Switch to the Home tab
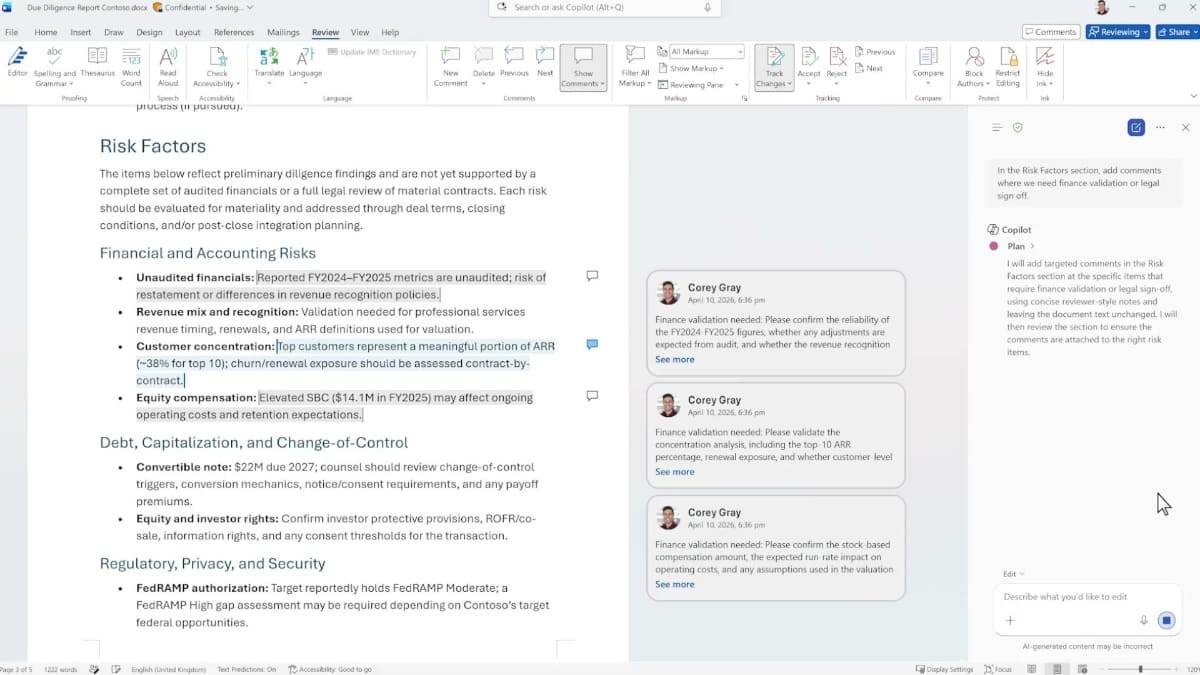 (46, 32)
